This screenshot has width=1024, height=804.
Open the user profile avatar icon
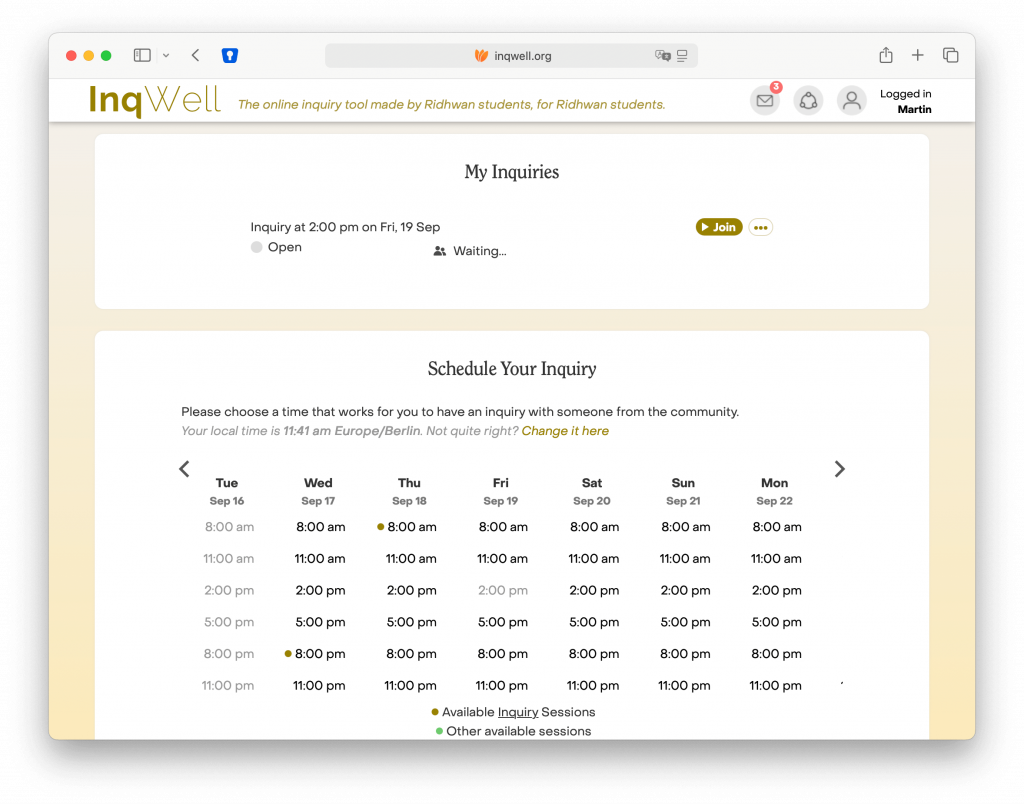[x=851, y=101]
